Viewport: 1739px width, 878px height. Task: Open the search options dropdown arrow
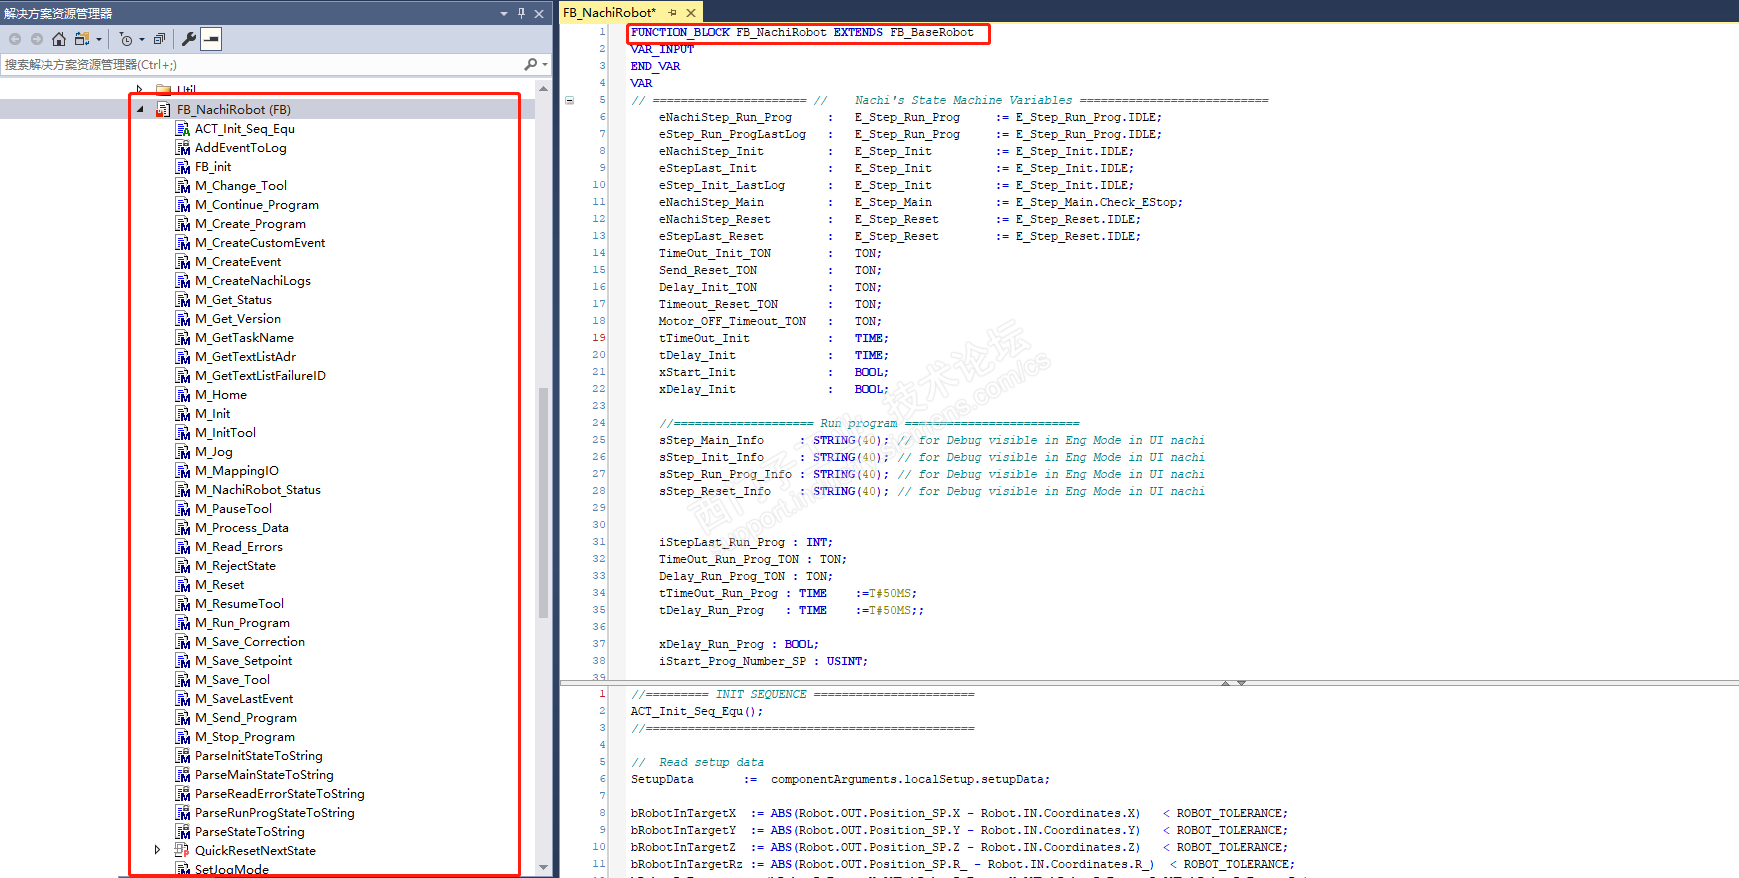[545, 64]
